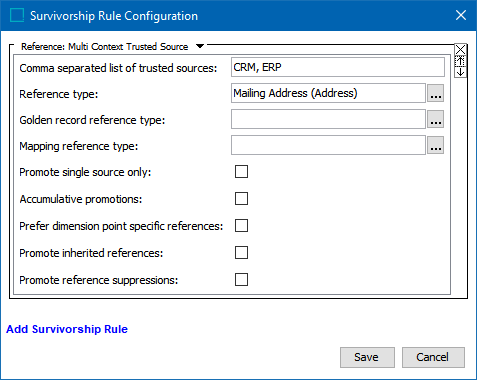Remove the Multi Context Trusted Source rule
477x380 pixels.
click(x=460, y=50)
